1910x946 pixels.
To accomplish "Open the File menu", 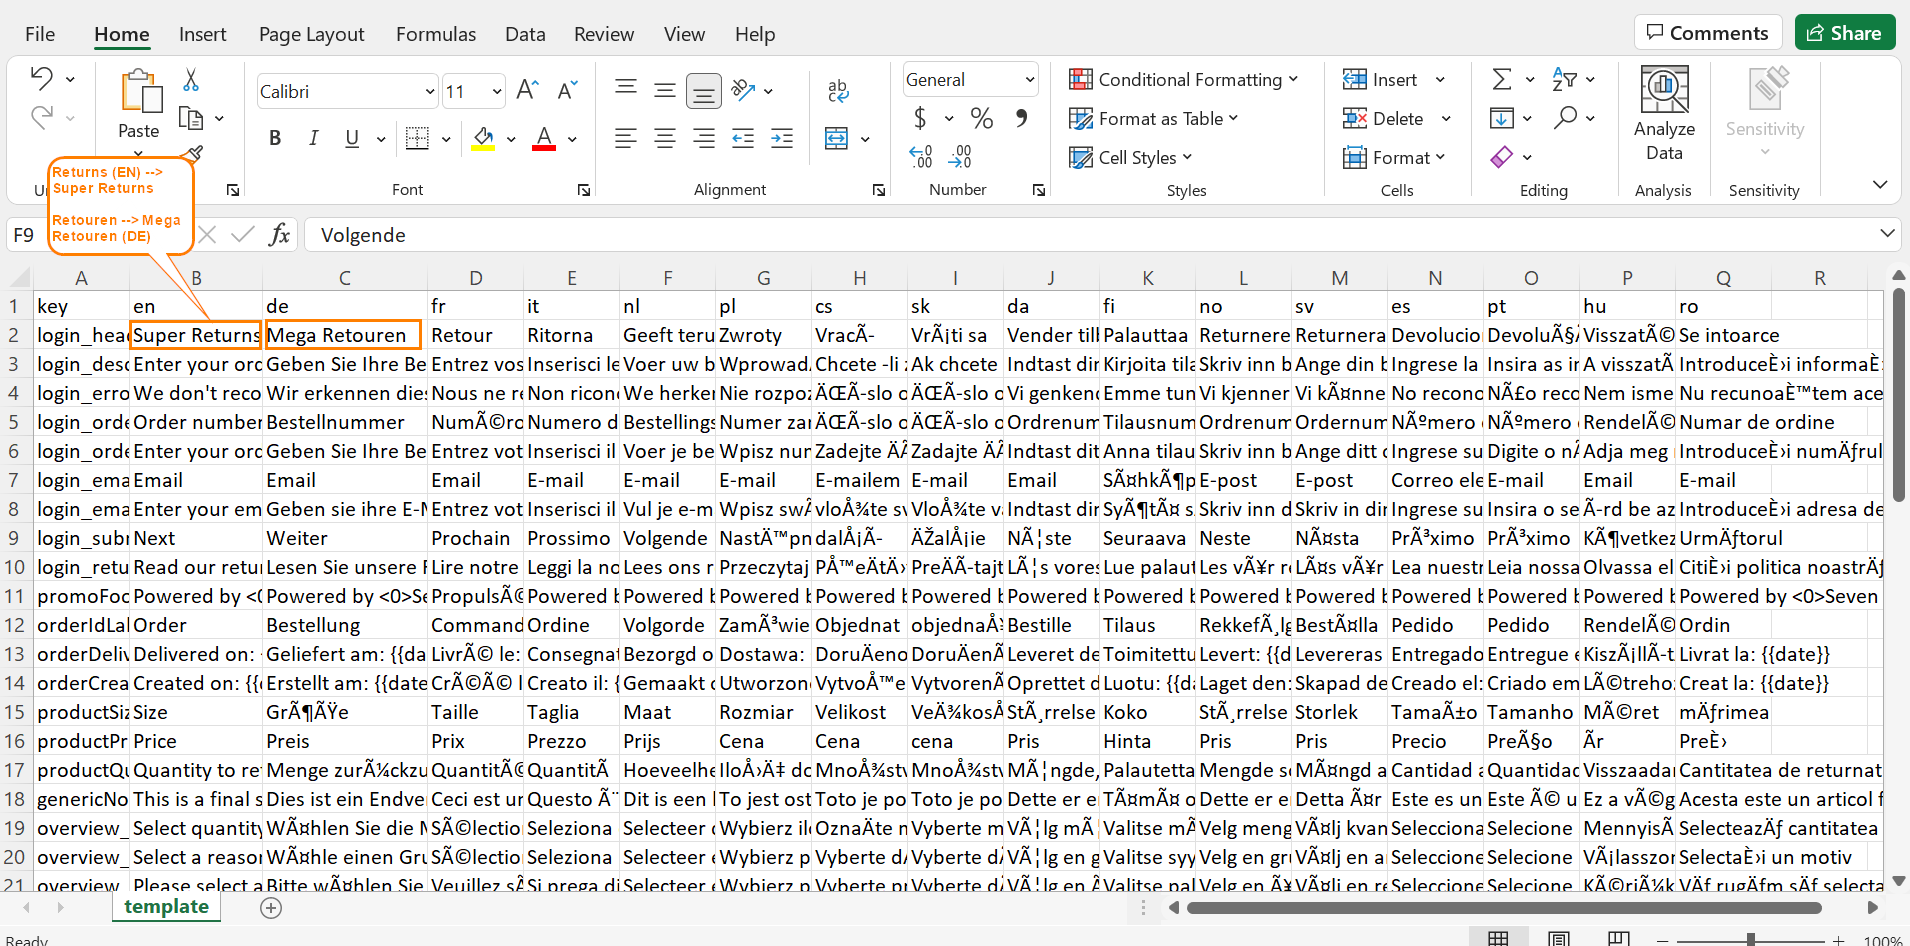I will click(x=40, y=34).
